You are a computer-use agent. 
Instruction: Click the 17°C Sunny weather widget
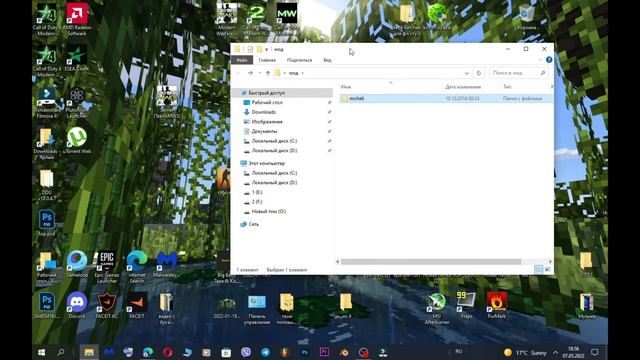coord(525,353)
